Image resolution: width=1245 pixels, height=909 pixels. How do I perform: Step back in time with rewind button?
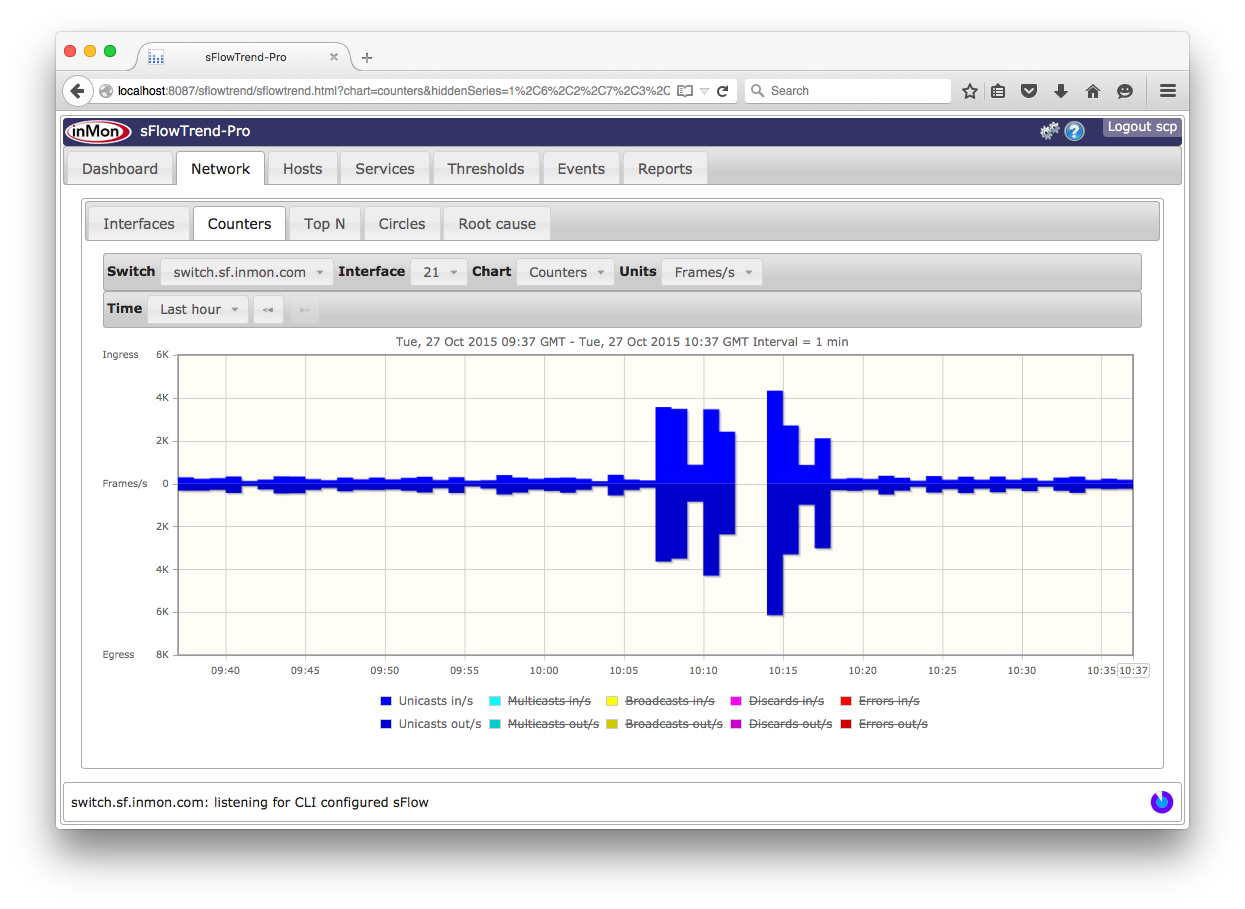[x=268, y=309]
